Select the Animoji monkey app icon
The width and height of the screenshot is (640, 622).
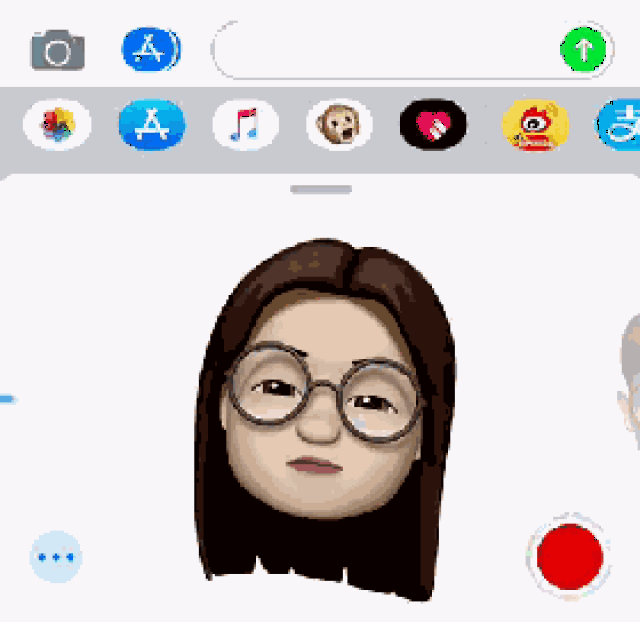click(x=339, y=124)
